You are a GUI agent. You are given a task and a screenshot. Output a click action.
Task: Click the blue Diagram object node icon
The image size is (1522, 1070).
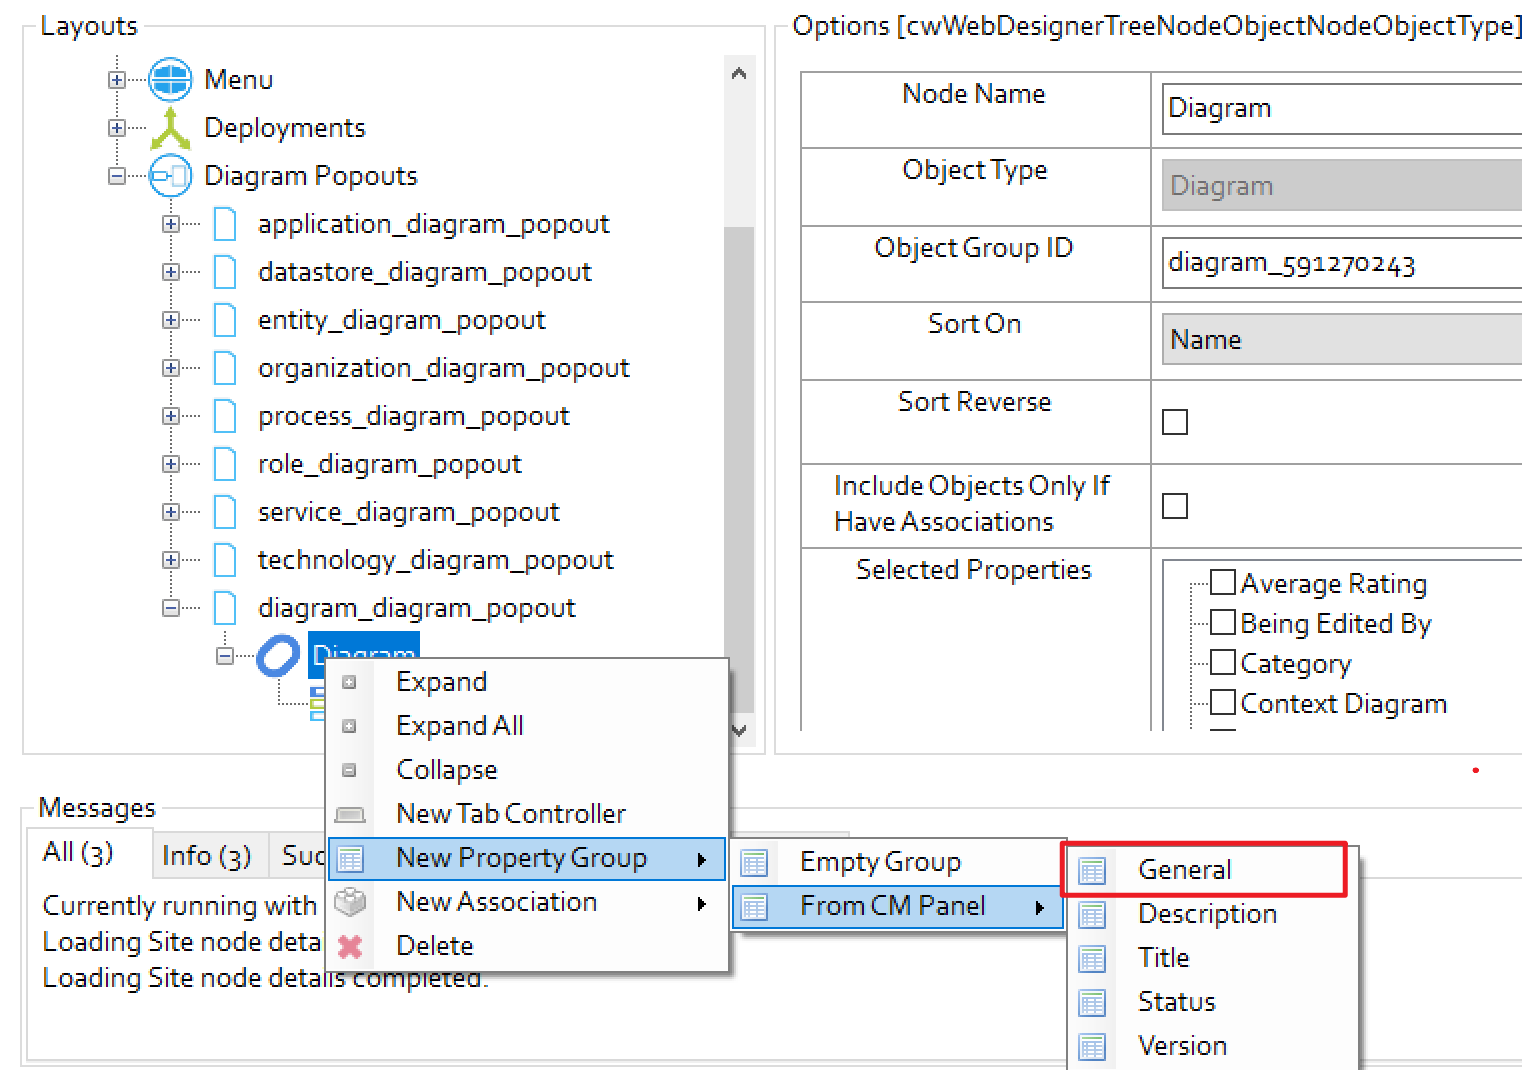[278, 656]
